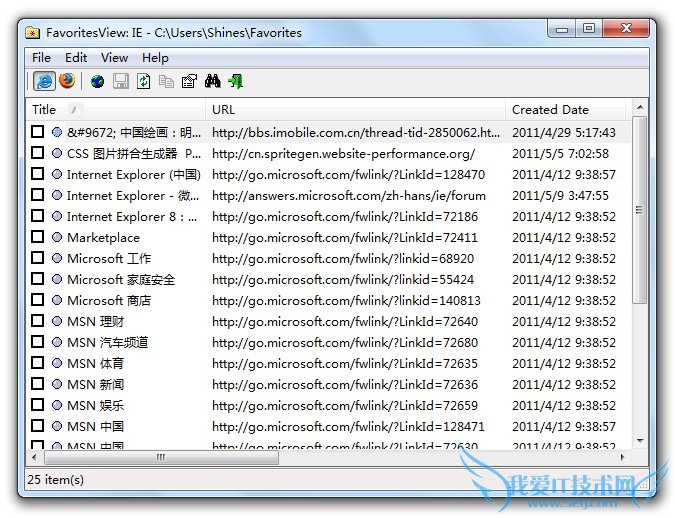This screenshot has height=518, width=675.
Task: Open the View menu
Action: point(115,58)
